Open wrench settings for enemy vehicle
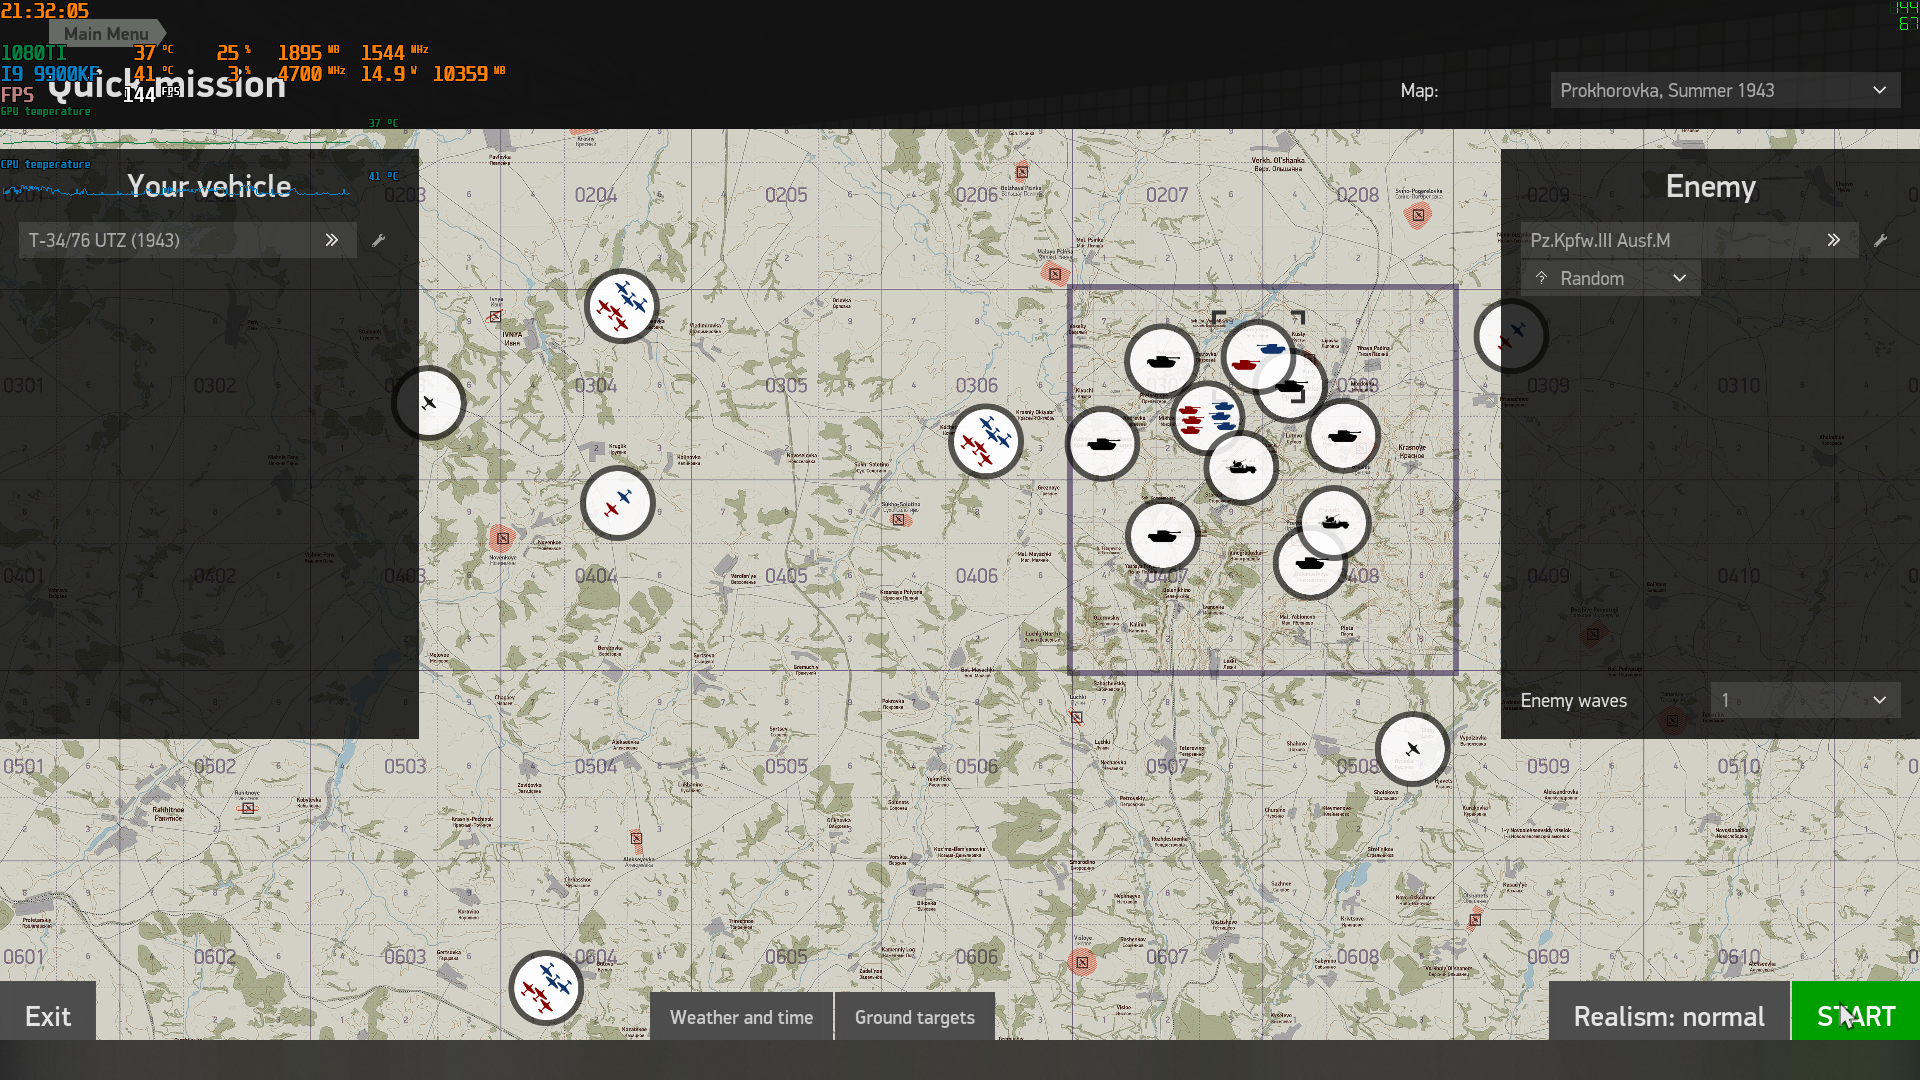The image size is (1920, 1080). click(x=1880, y=240)
